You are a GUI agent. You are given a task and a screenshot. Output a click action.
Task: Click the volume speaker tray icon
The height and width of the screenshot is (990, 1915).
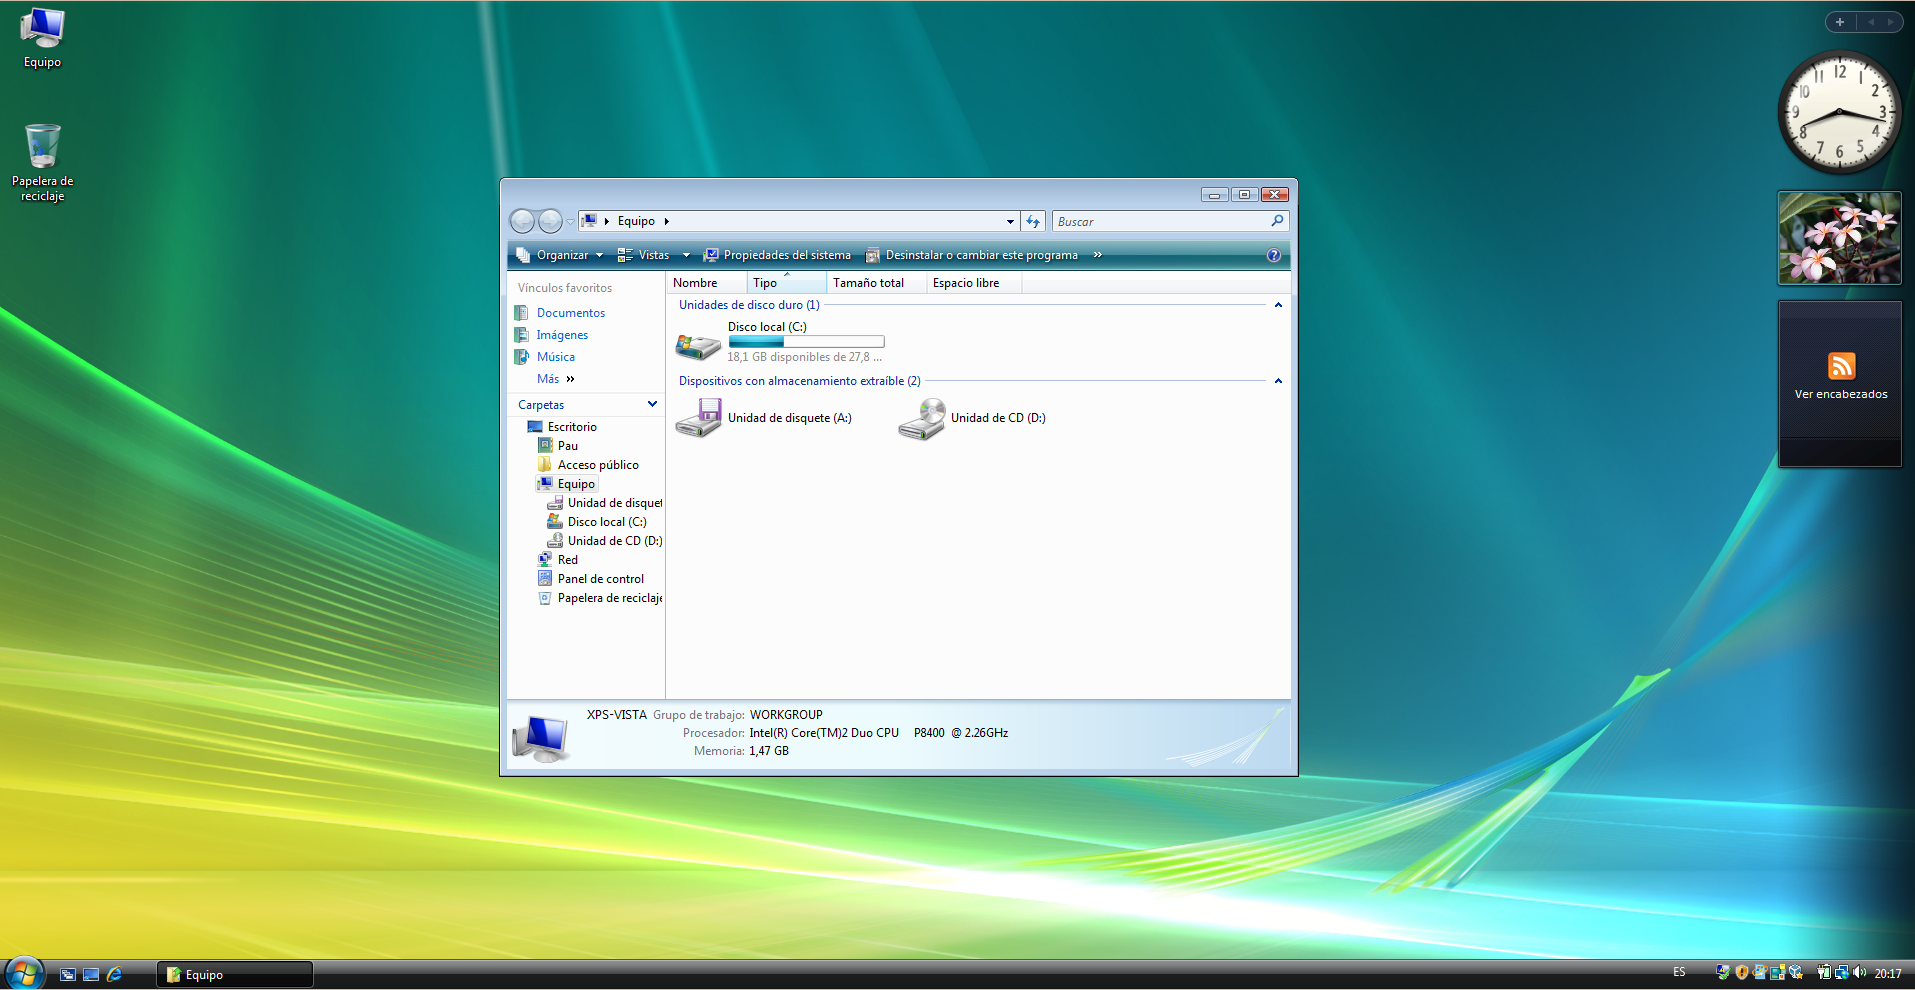(x=1859, y=972)
